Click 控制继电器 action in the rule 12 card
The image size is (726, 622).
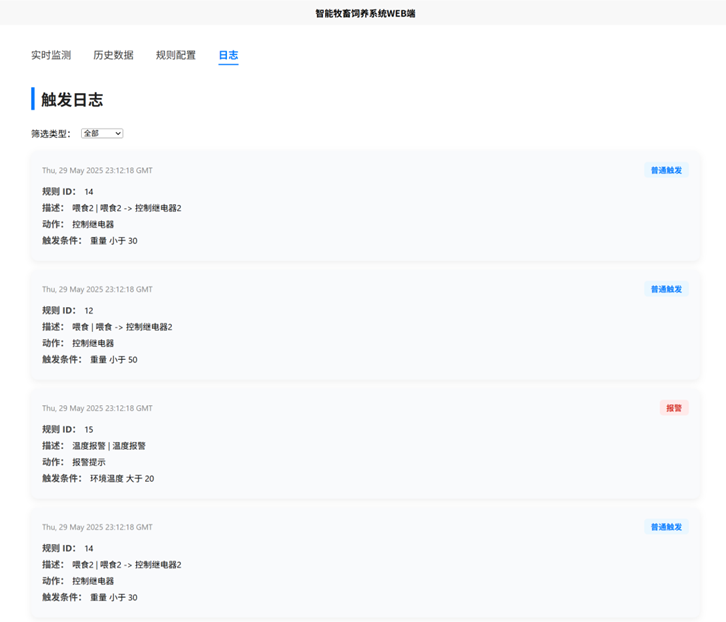[x=93, y=343]
